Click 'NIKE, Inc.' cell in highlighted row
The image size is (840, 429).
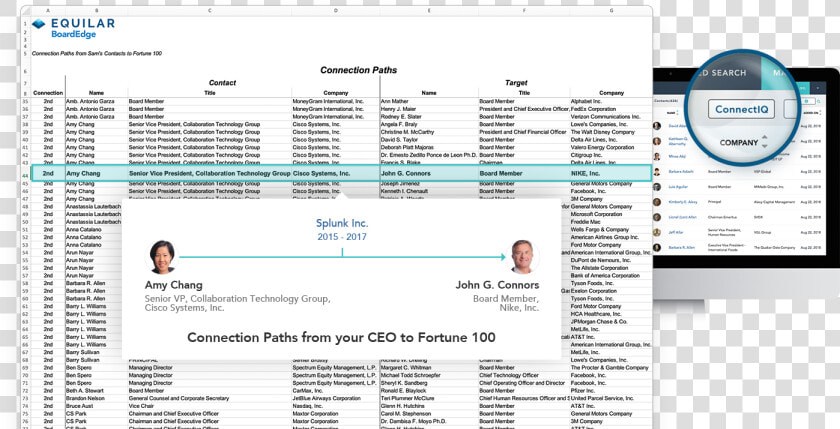coord(585,174)
